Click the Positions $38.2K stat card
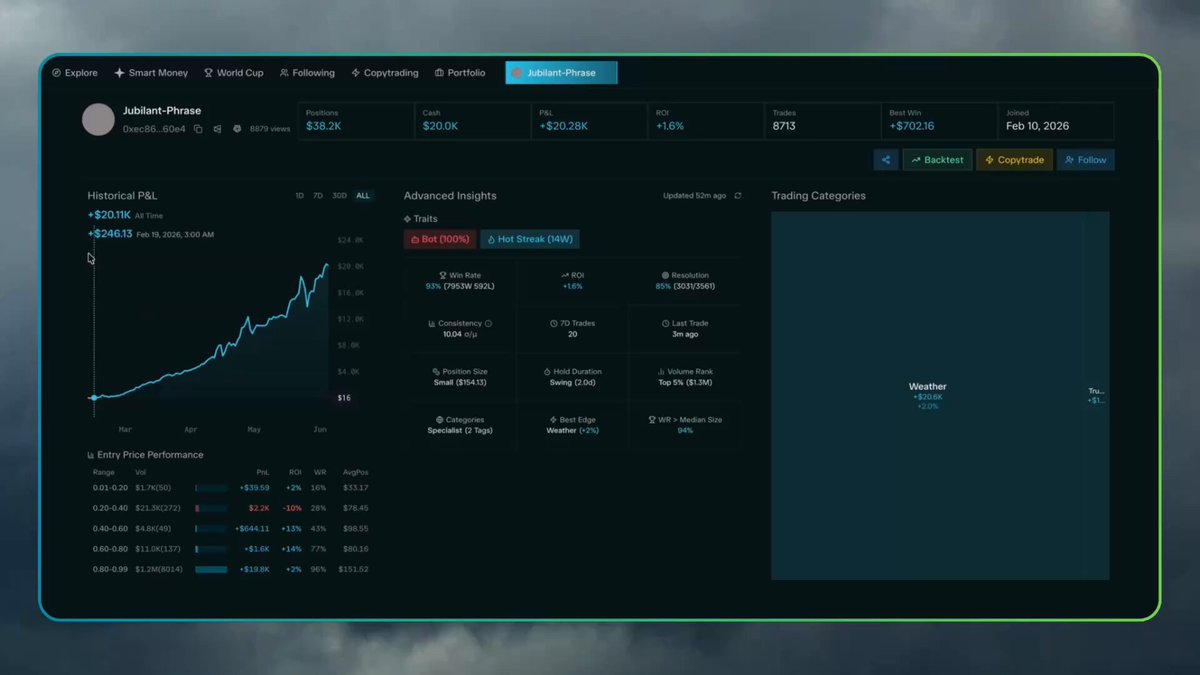The image size is (1200, 675). (x=356, y=120)
